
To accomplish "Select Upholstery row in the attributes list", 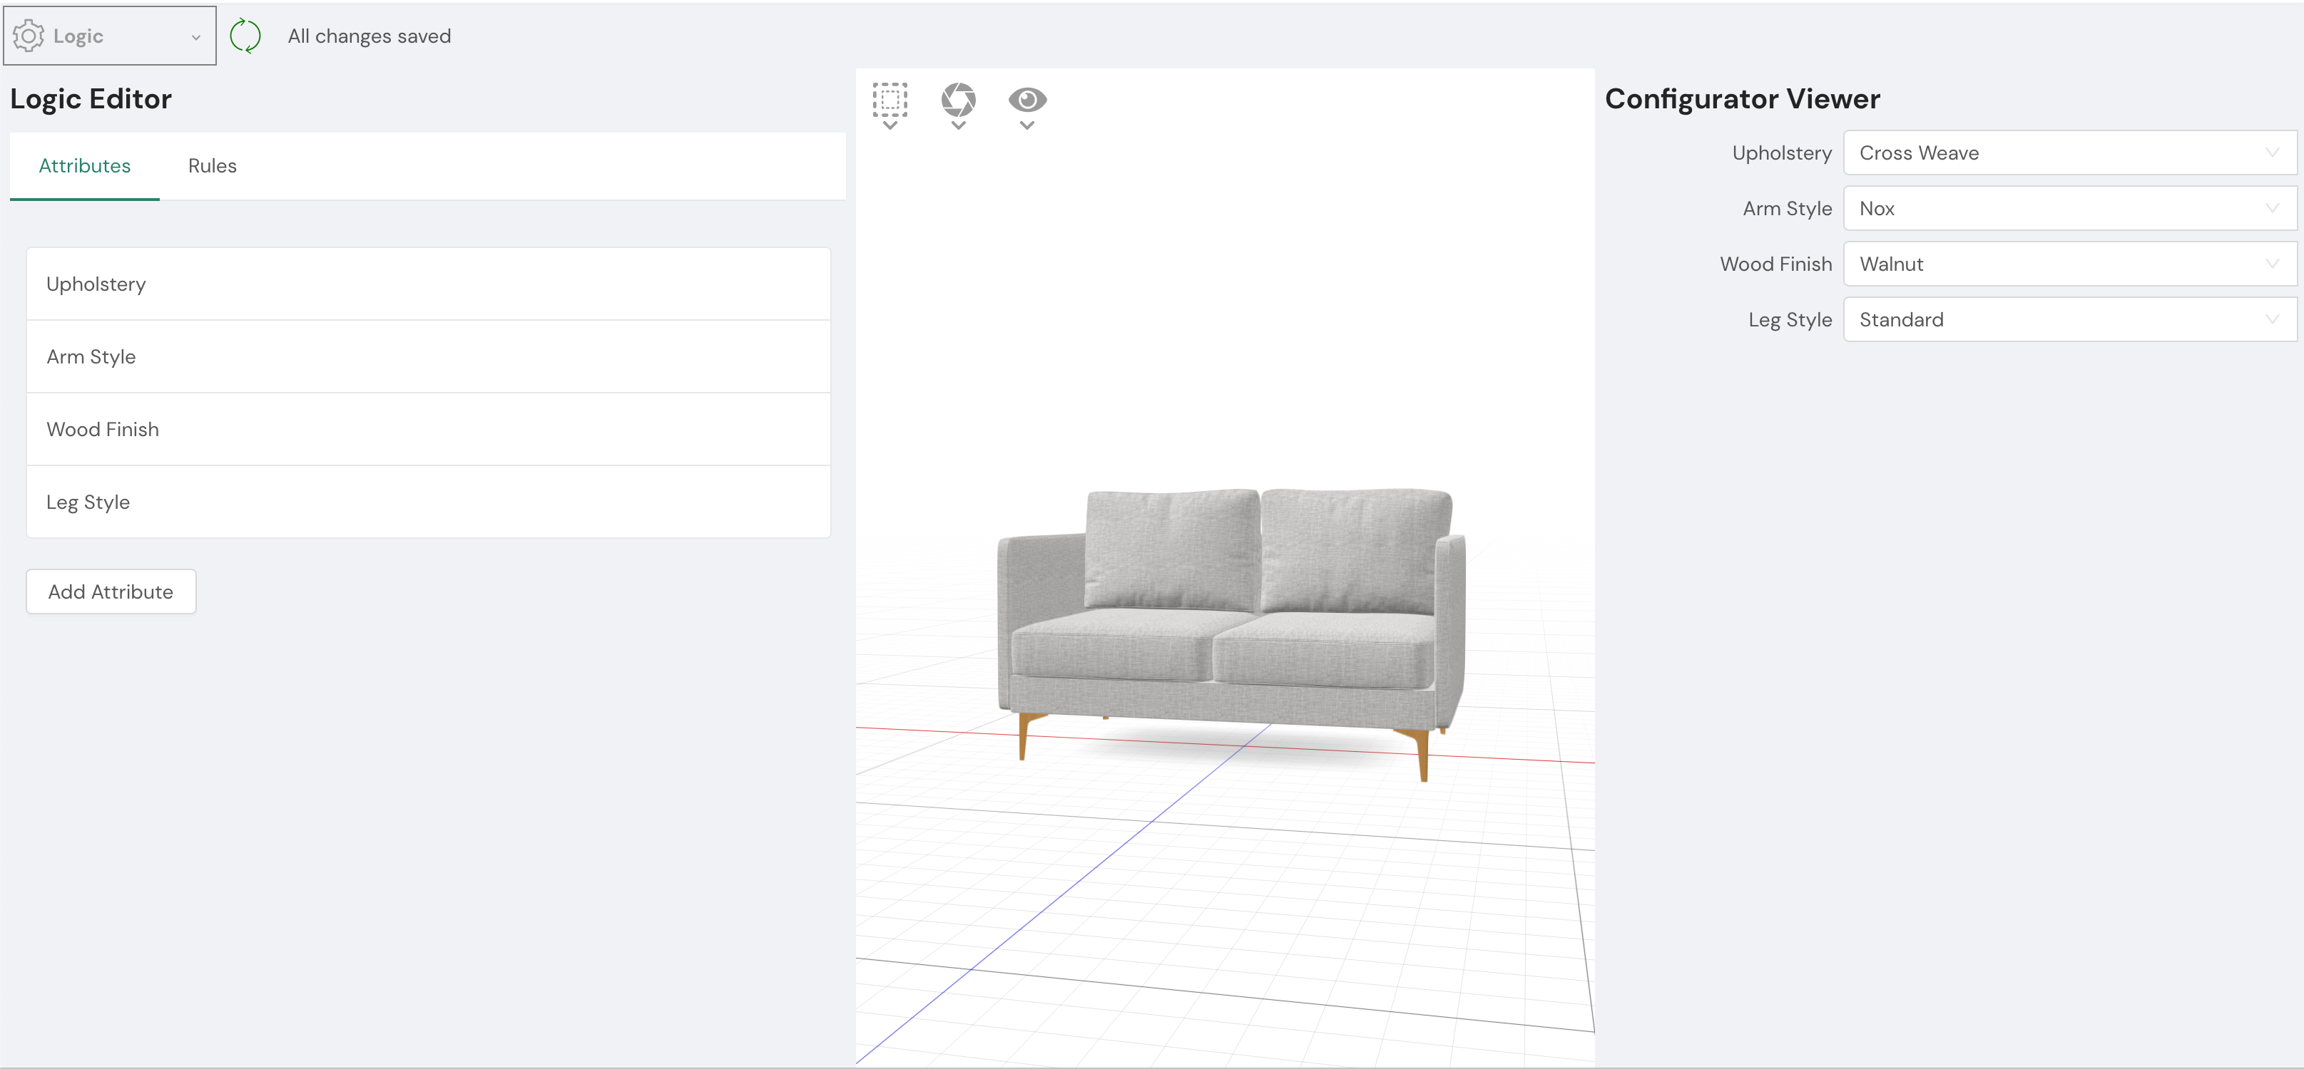I will (428, 284).
